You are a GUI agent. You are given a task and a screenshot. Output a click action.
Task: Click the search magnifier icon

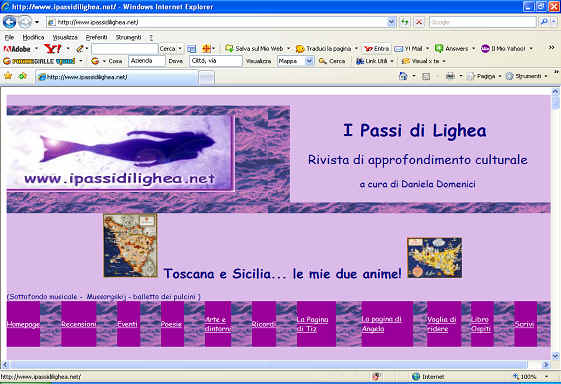point(544,22)
